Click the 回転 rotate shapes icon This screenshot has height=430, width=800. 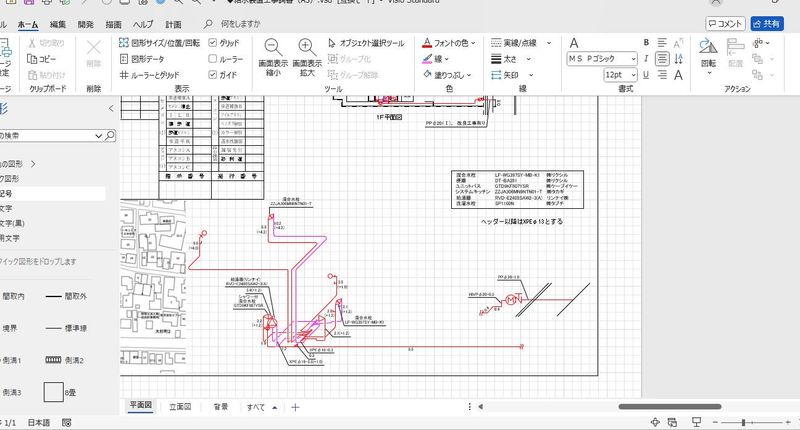[708, 46]
